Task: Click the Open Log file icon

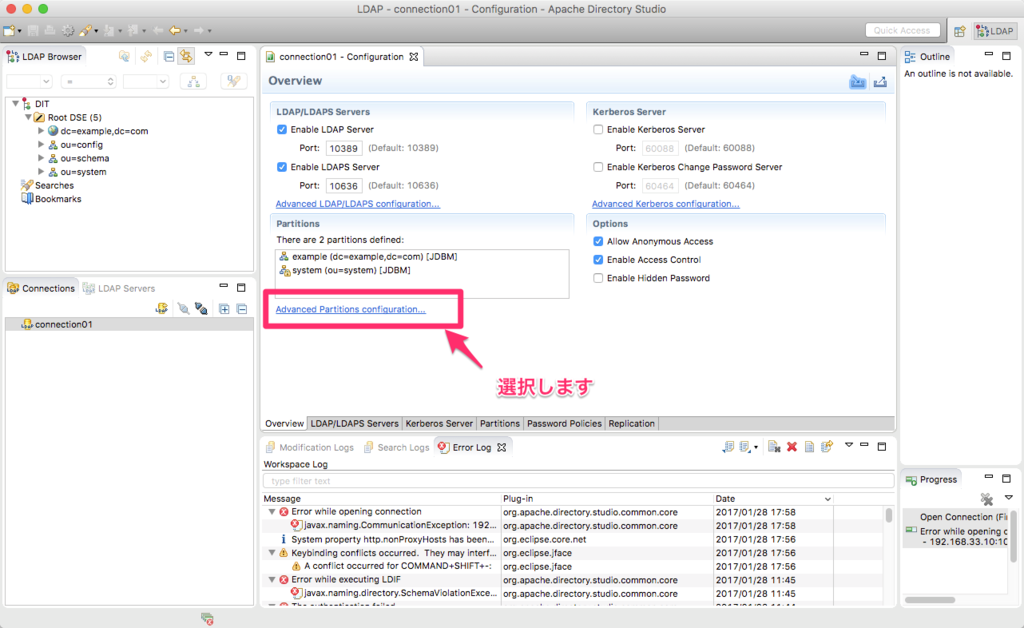Action: (x=809, y=447)
